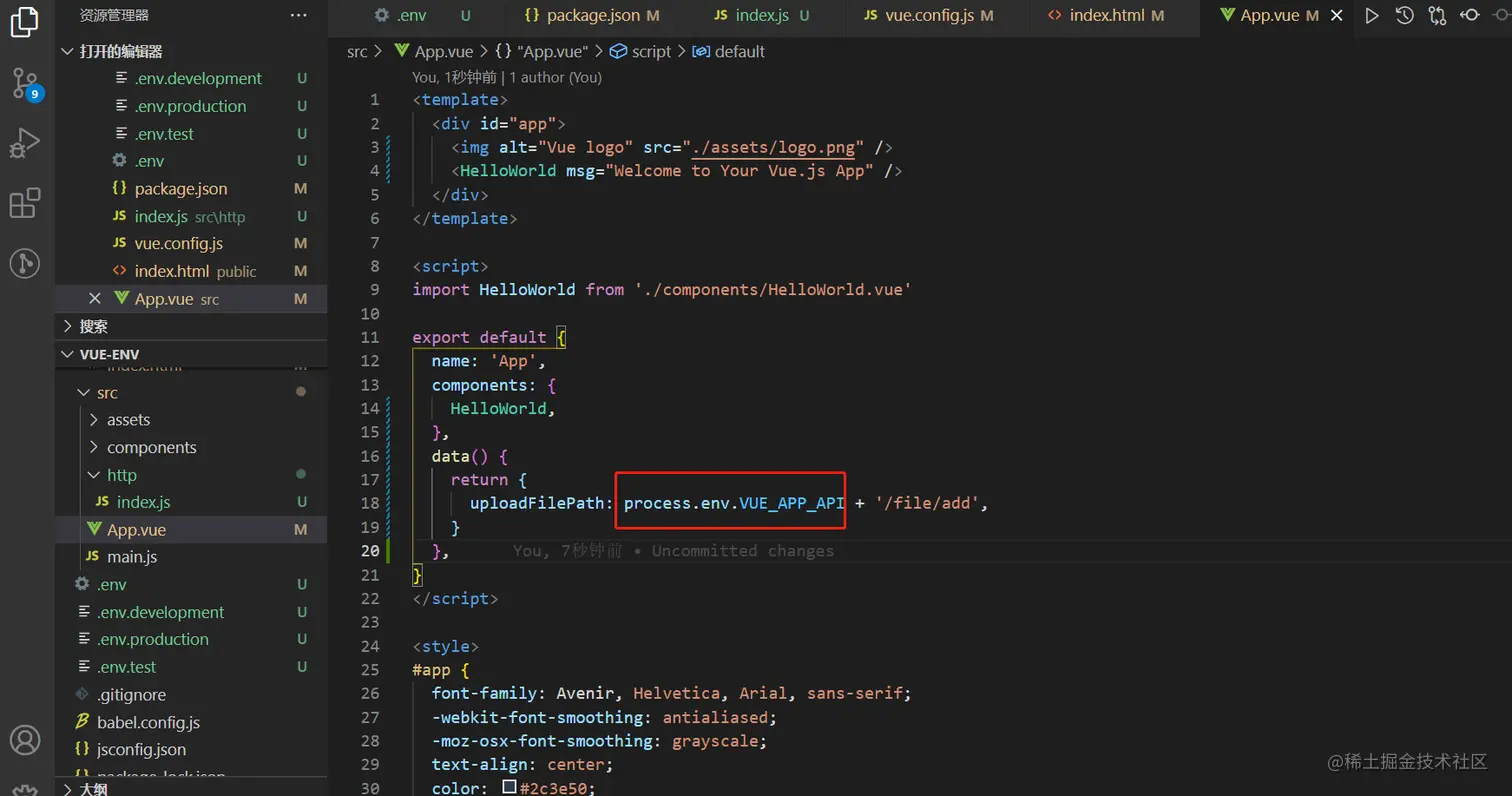1512x796 pixels.
Task: Click the default breadcrumb segment
Action: [x=728, y=51]
